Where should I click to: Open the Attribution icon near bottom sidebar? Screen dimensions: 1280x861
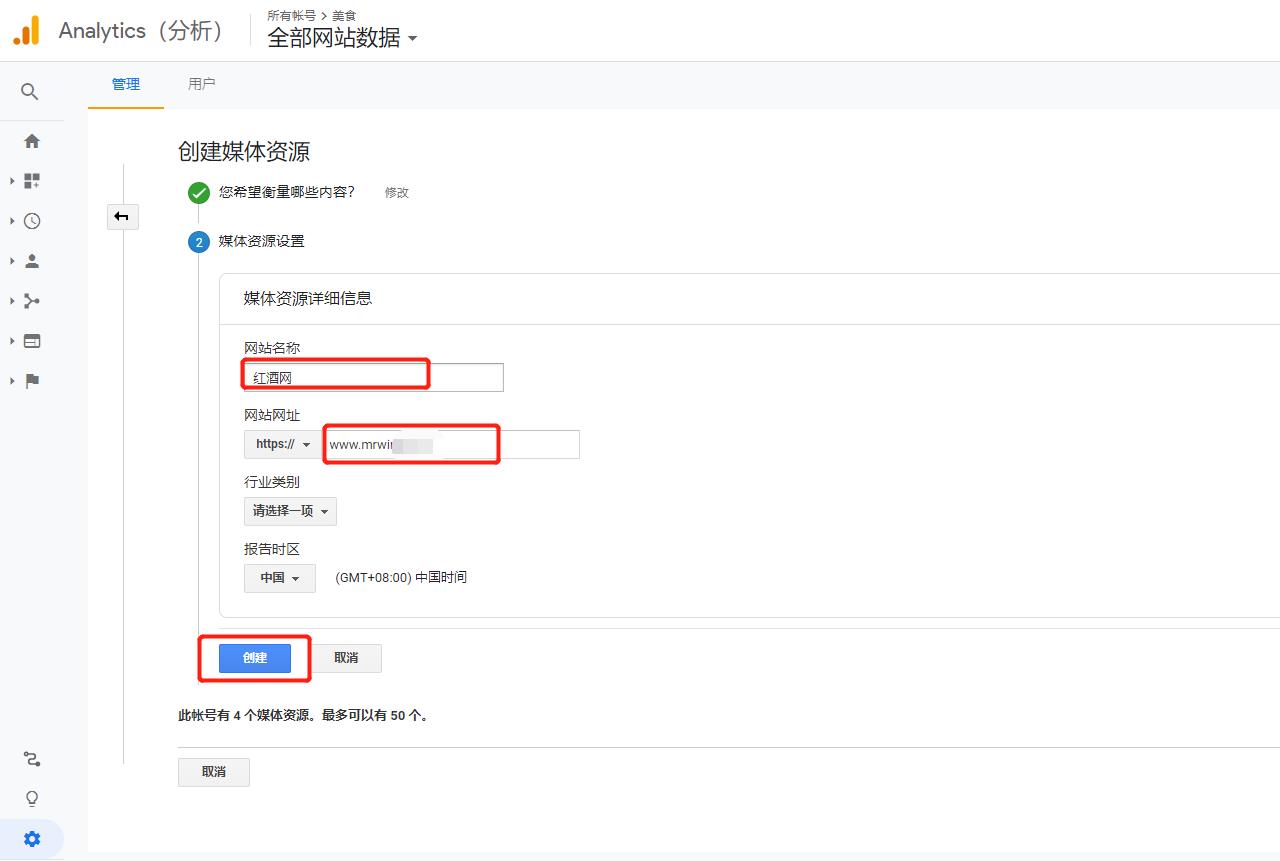(x=31, y=758)
